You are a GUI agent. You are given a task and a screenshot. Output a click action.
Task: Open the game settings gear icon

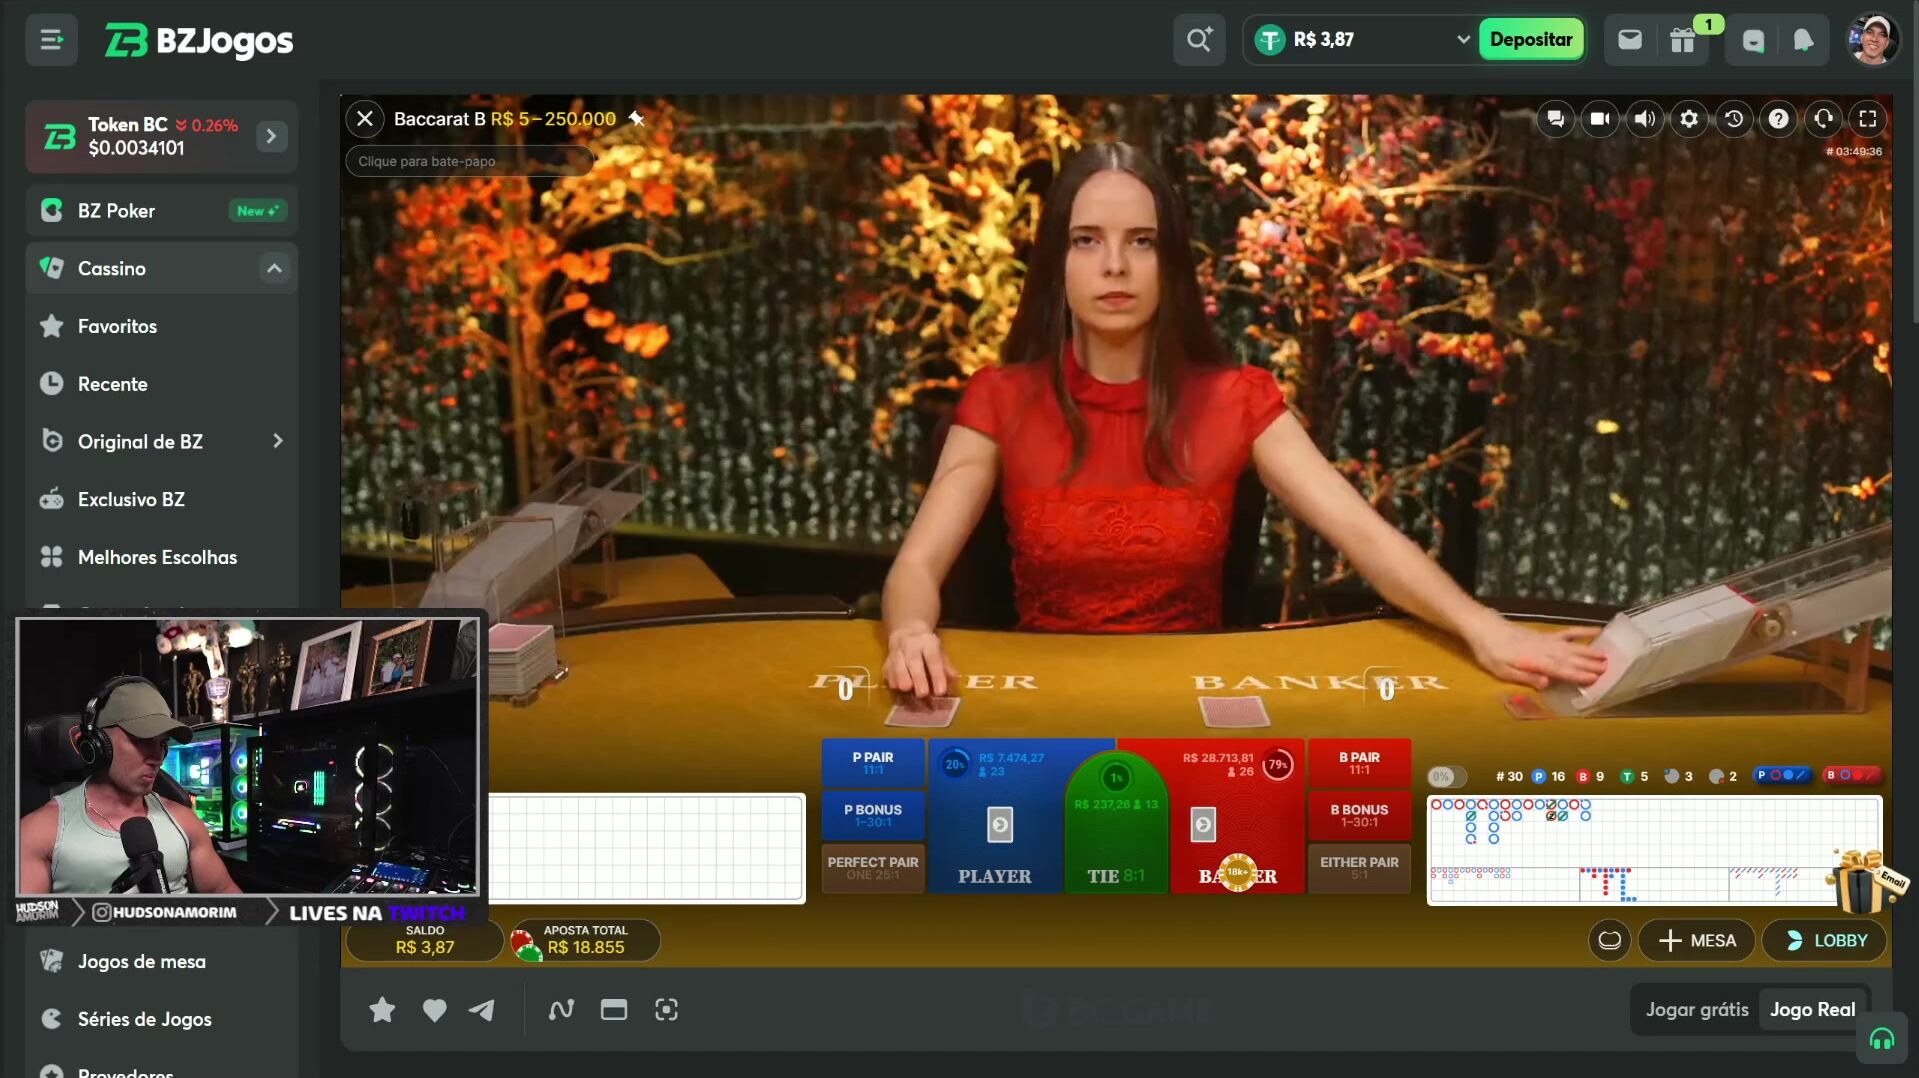[1689, 119]
